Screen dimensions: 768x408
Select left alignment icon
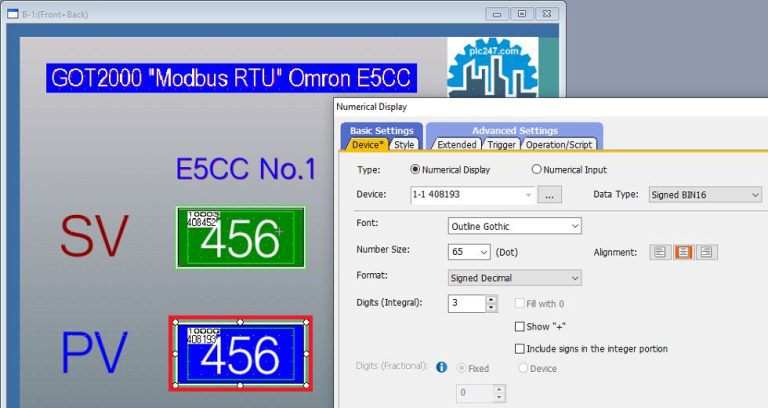point(660,252)
